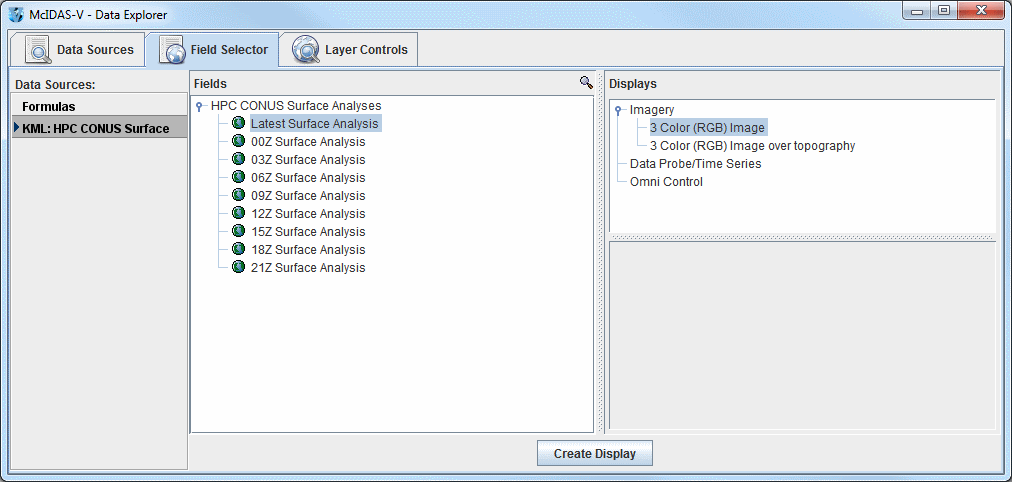
Task: Click the Imagery display category label
Action: [x=652, y=110]
